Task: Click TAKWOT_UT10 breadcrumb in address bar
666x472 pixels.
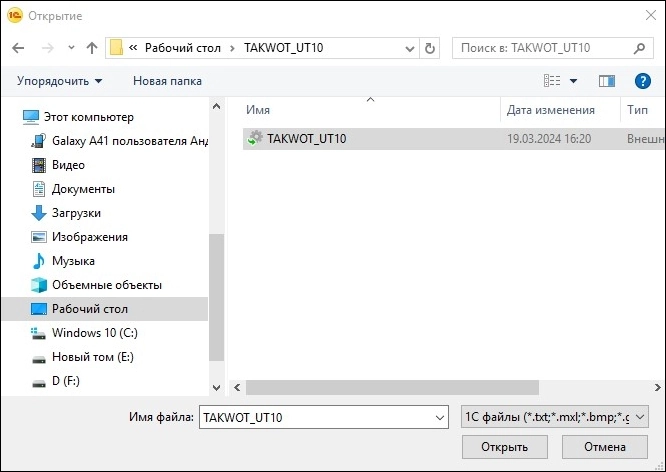Action: point(283,48)
